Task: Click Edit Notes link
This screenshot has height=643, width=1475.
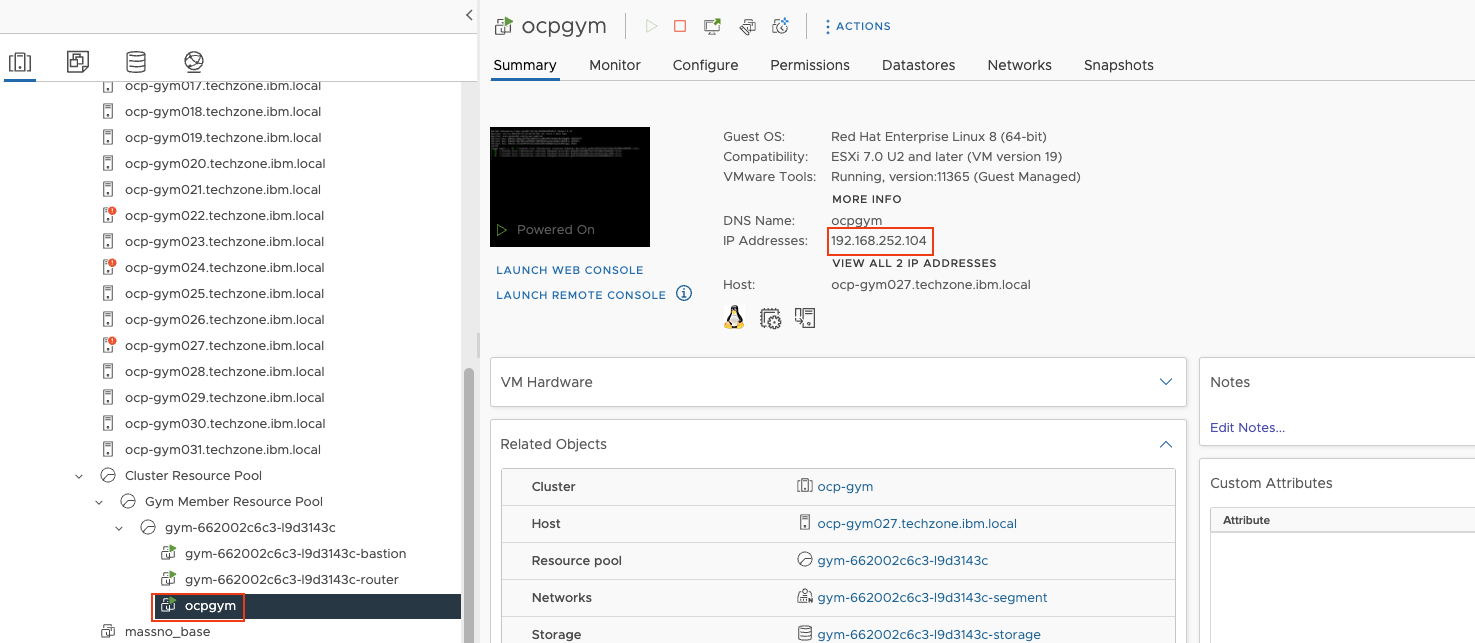Action: pyautogui.click(x=1247, y=427)
